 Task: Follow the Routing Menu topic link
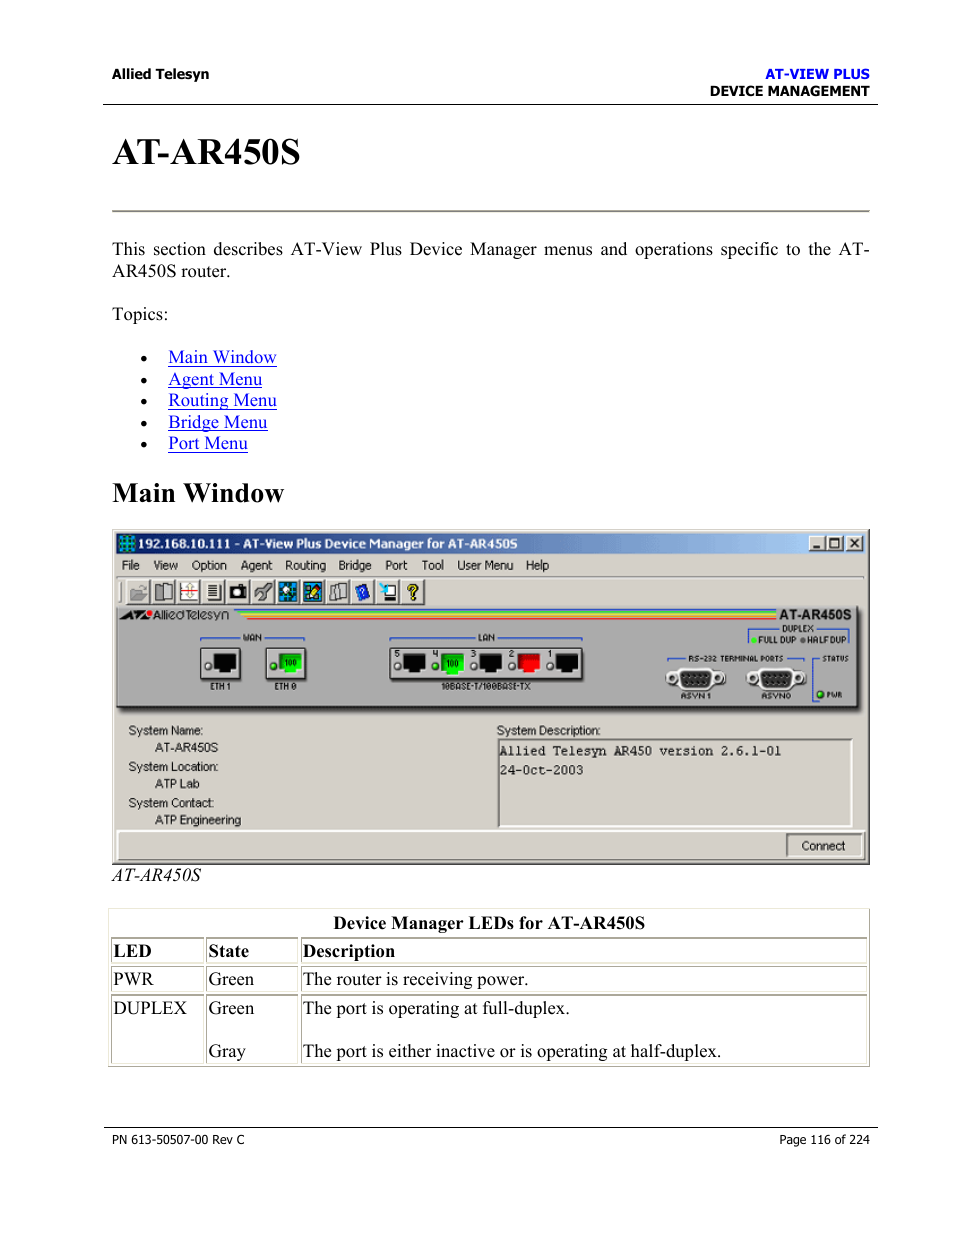point(222,400)
